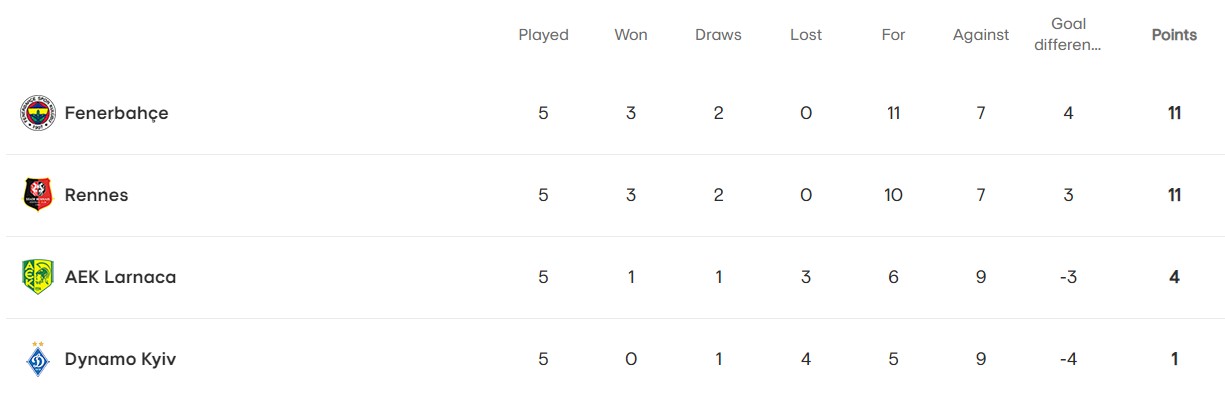Open the Dynamo Kyiv team name link

pyautogui.click(x=120, y=359)
